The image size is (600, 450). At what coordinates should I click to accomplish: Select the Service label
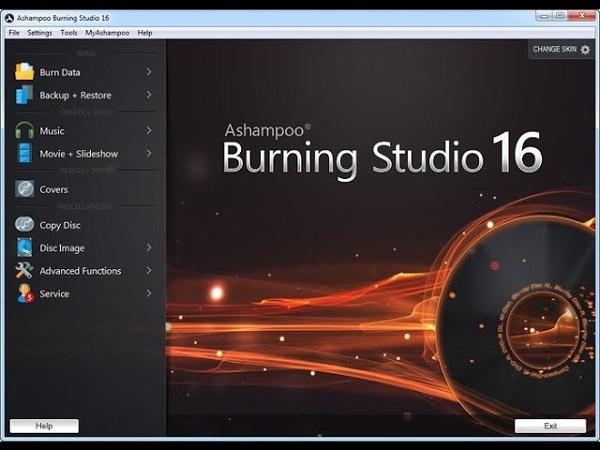pyautogui.click(x=54, y=294)
